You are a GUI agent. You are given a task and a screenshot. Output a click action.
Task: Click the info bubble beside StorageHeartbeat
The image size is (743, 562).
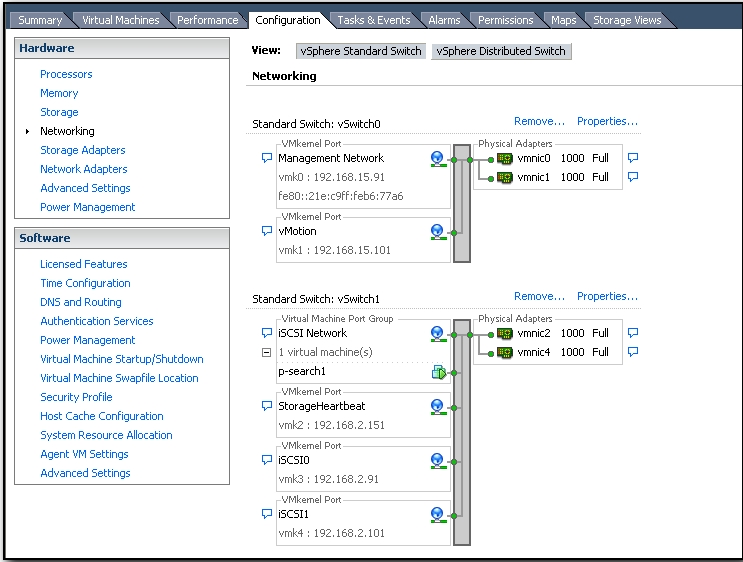(267, 406)
